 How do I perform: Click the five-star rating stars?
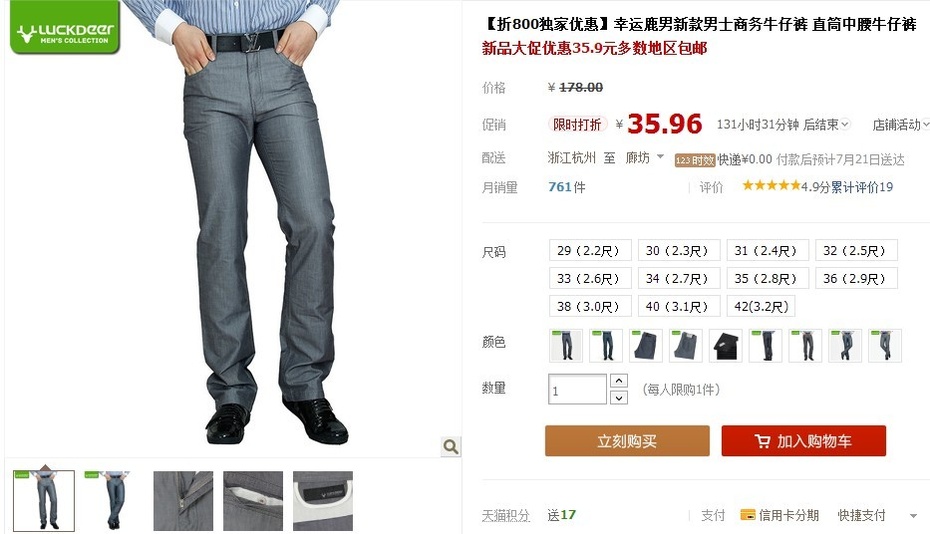pyautogui.click(x=770, y=186)
